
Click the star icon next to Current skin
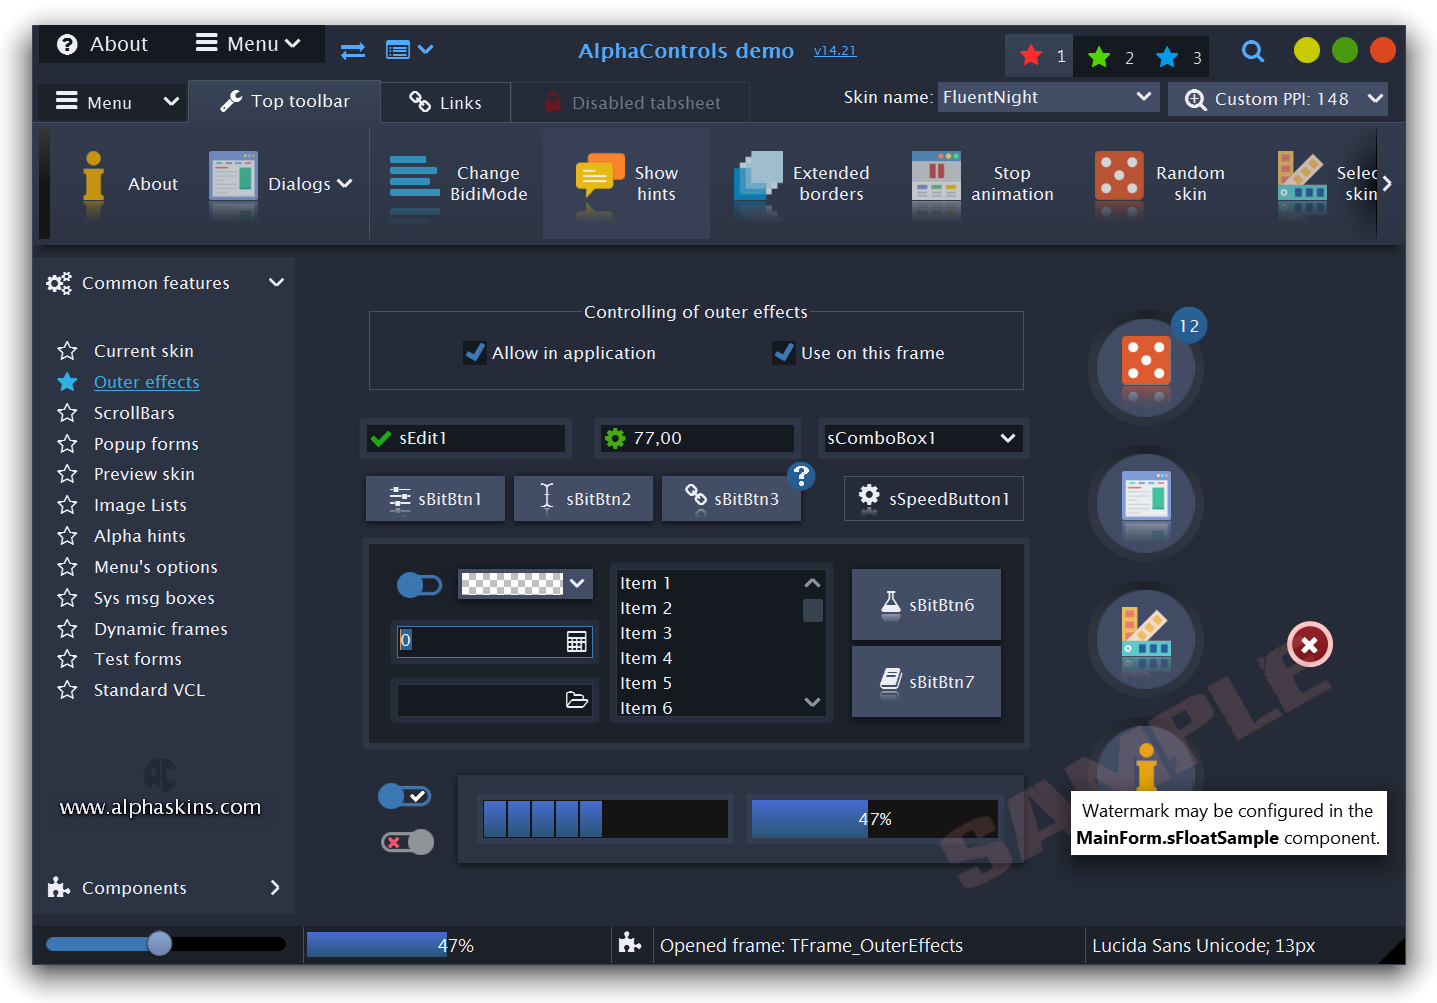point(67,351)
